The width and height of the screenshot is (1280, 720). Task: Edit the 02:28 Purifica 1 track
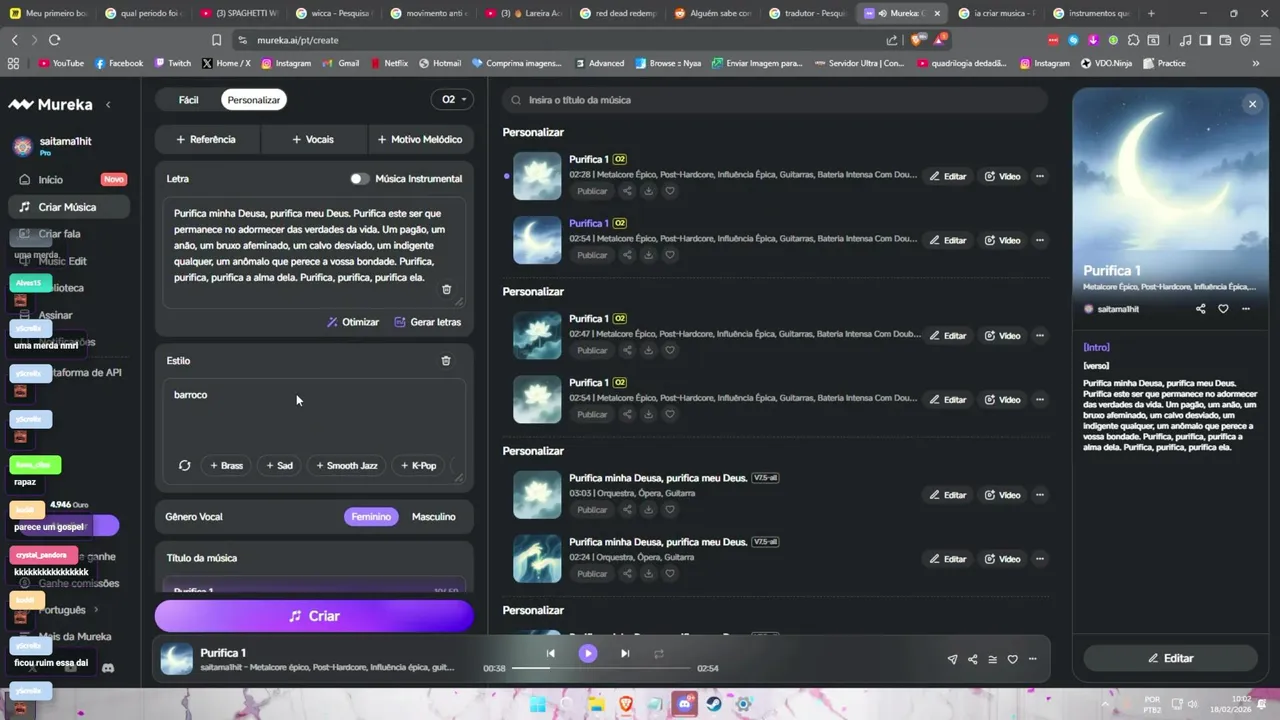(x=948, y=176)
